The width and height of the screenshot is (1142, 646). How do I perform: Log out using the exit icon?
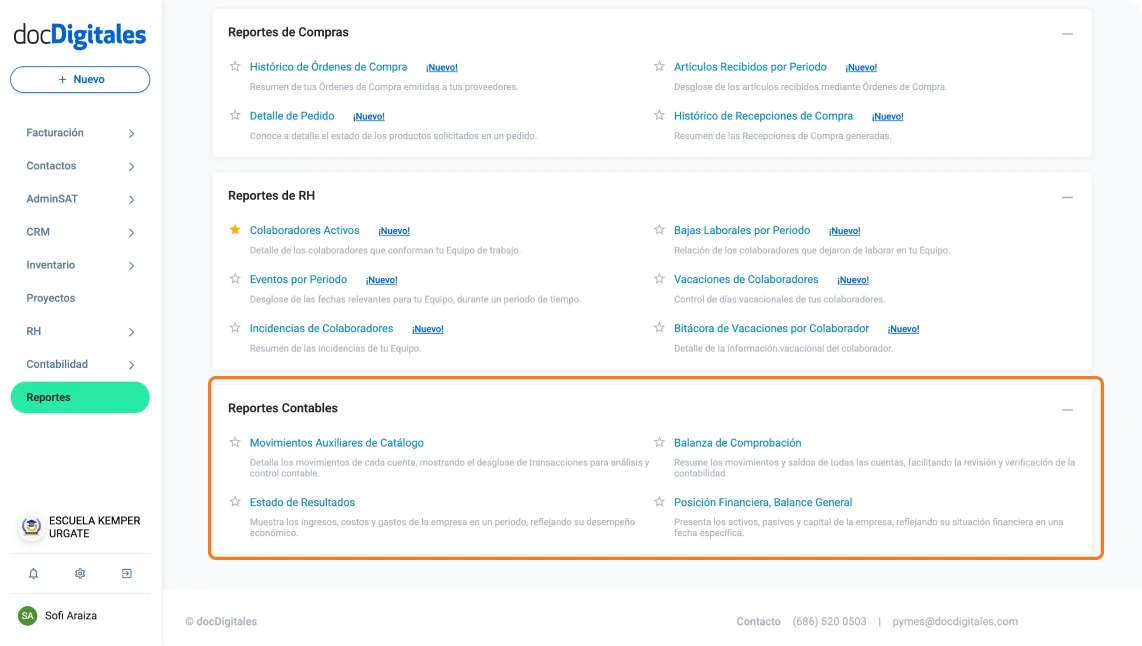(126, 573)
